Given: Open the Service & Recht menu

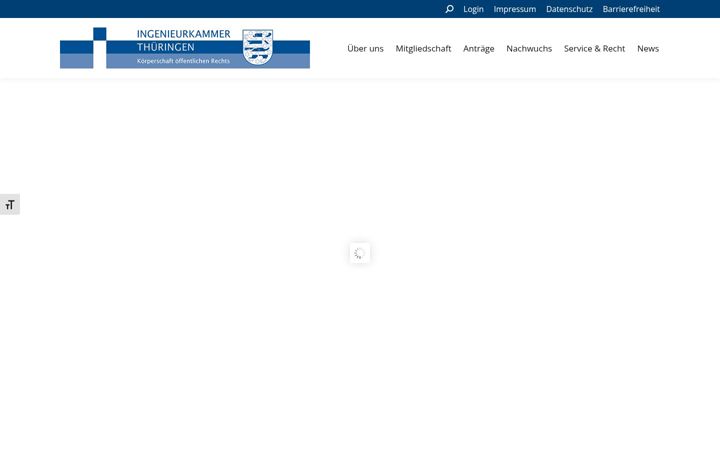Looking at the screenshot, I should [x=594, y=48].
